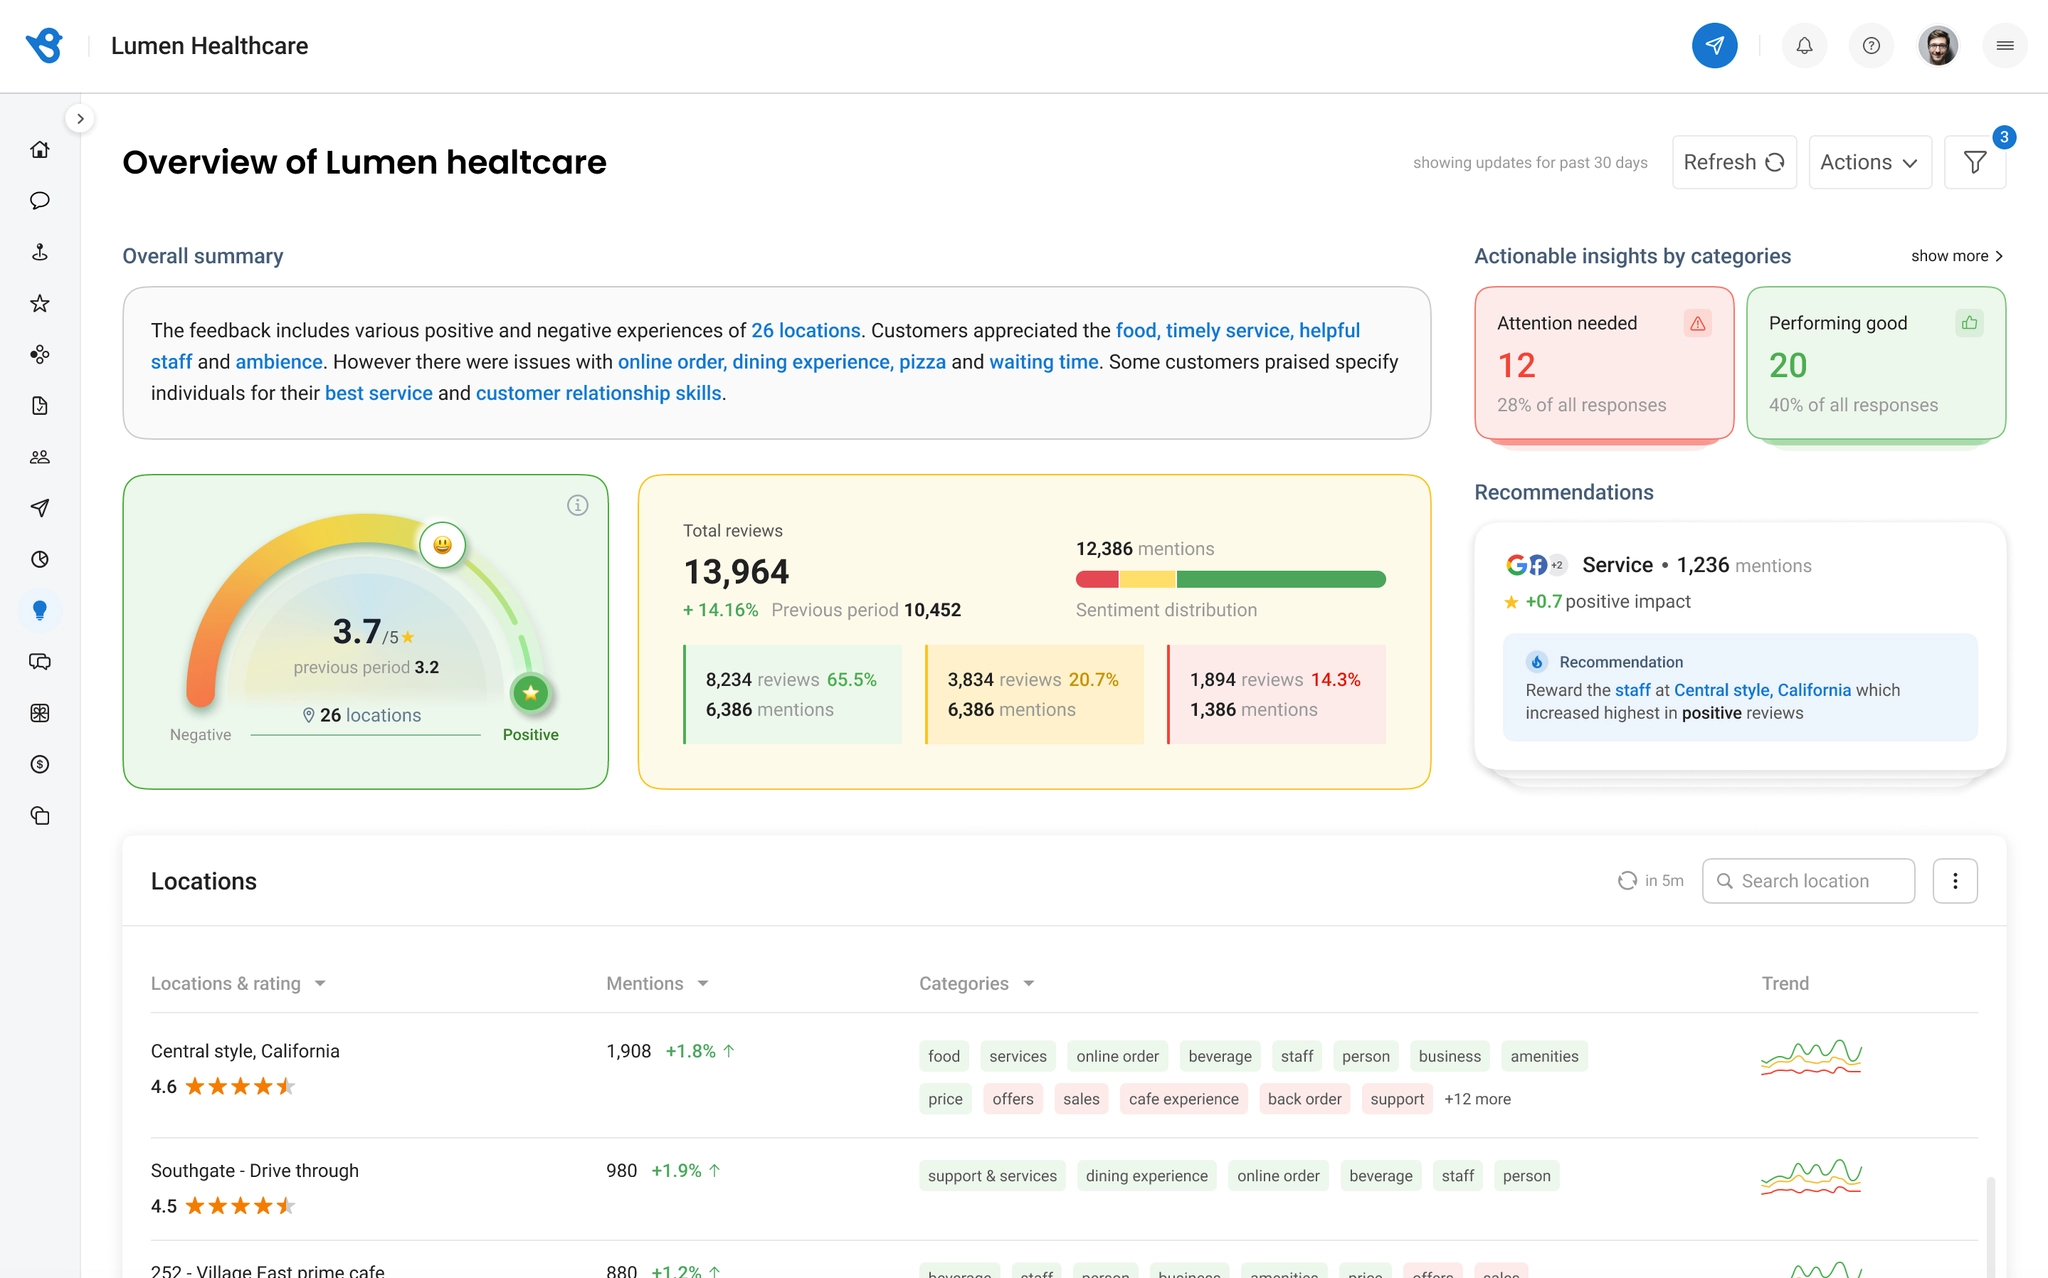Click the thumbs-up icon on Performing good card

click(x=1969, y=323)
